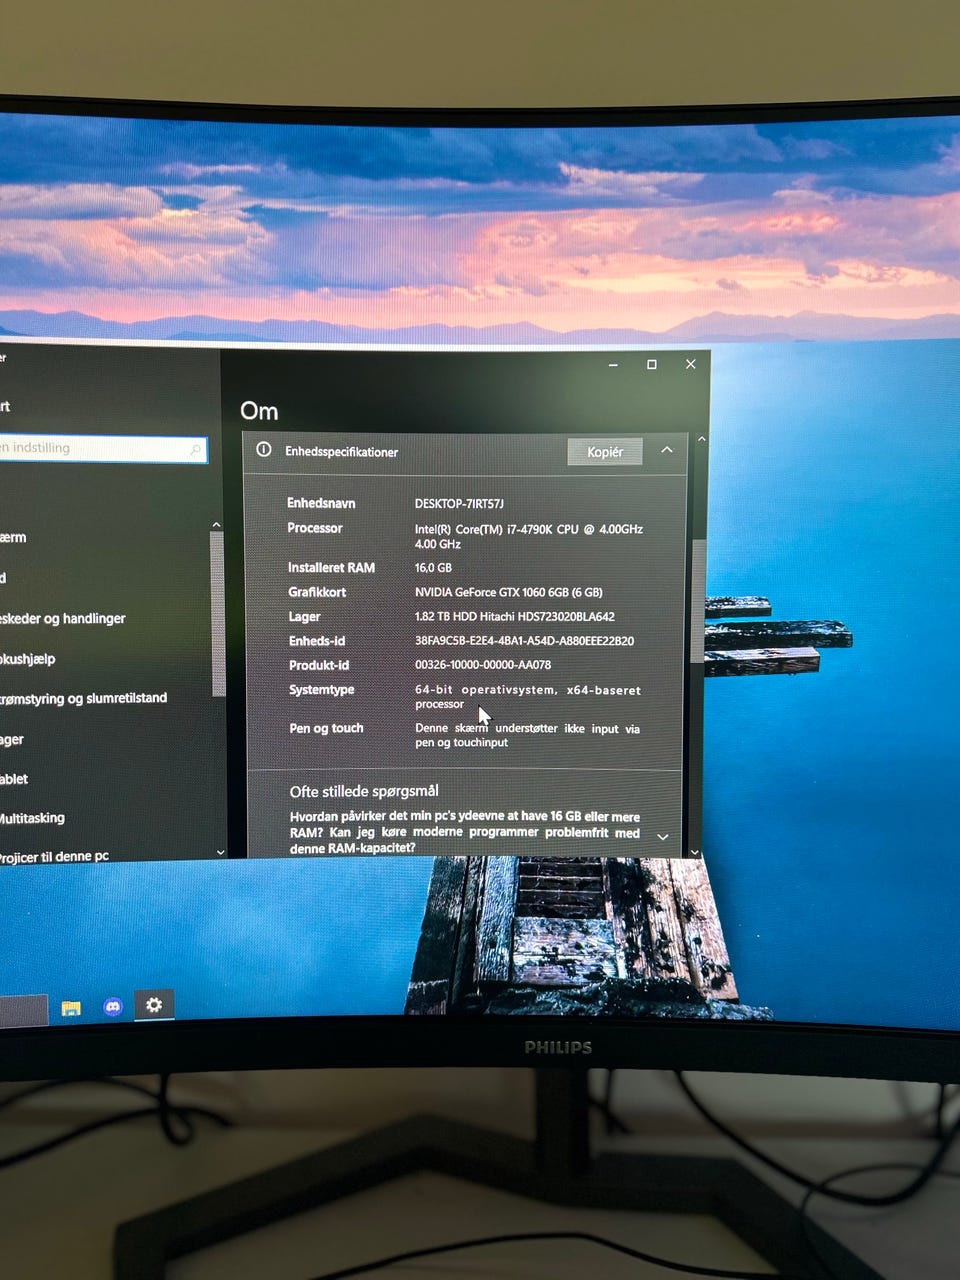Click the Kopiér button
The image size is (960, 1280).
605,452
